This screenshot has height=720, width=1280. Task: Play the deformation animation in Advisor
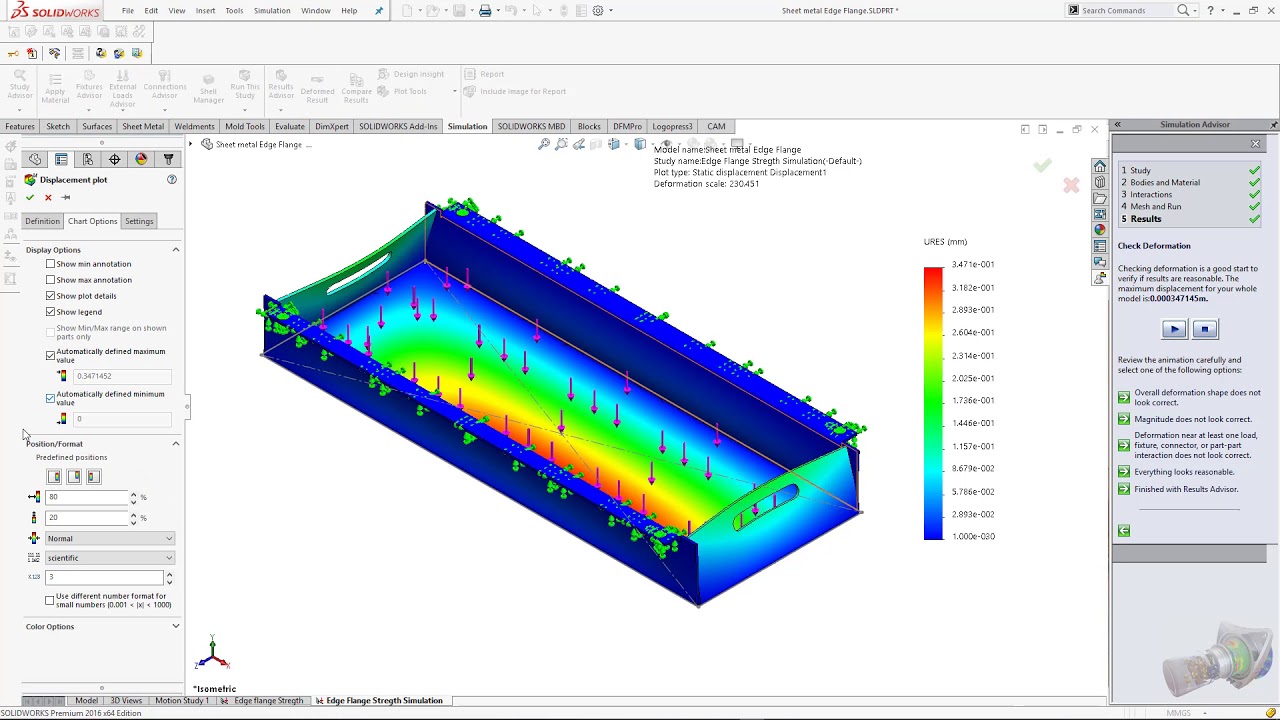pyautogui.click(x=1174, y=329)
